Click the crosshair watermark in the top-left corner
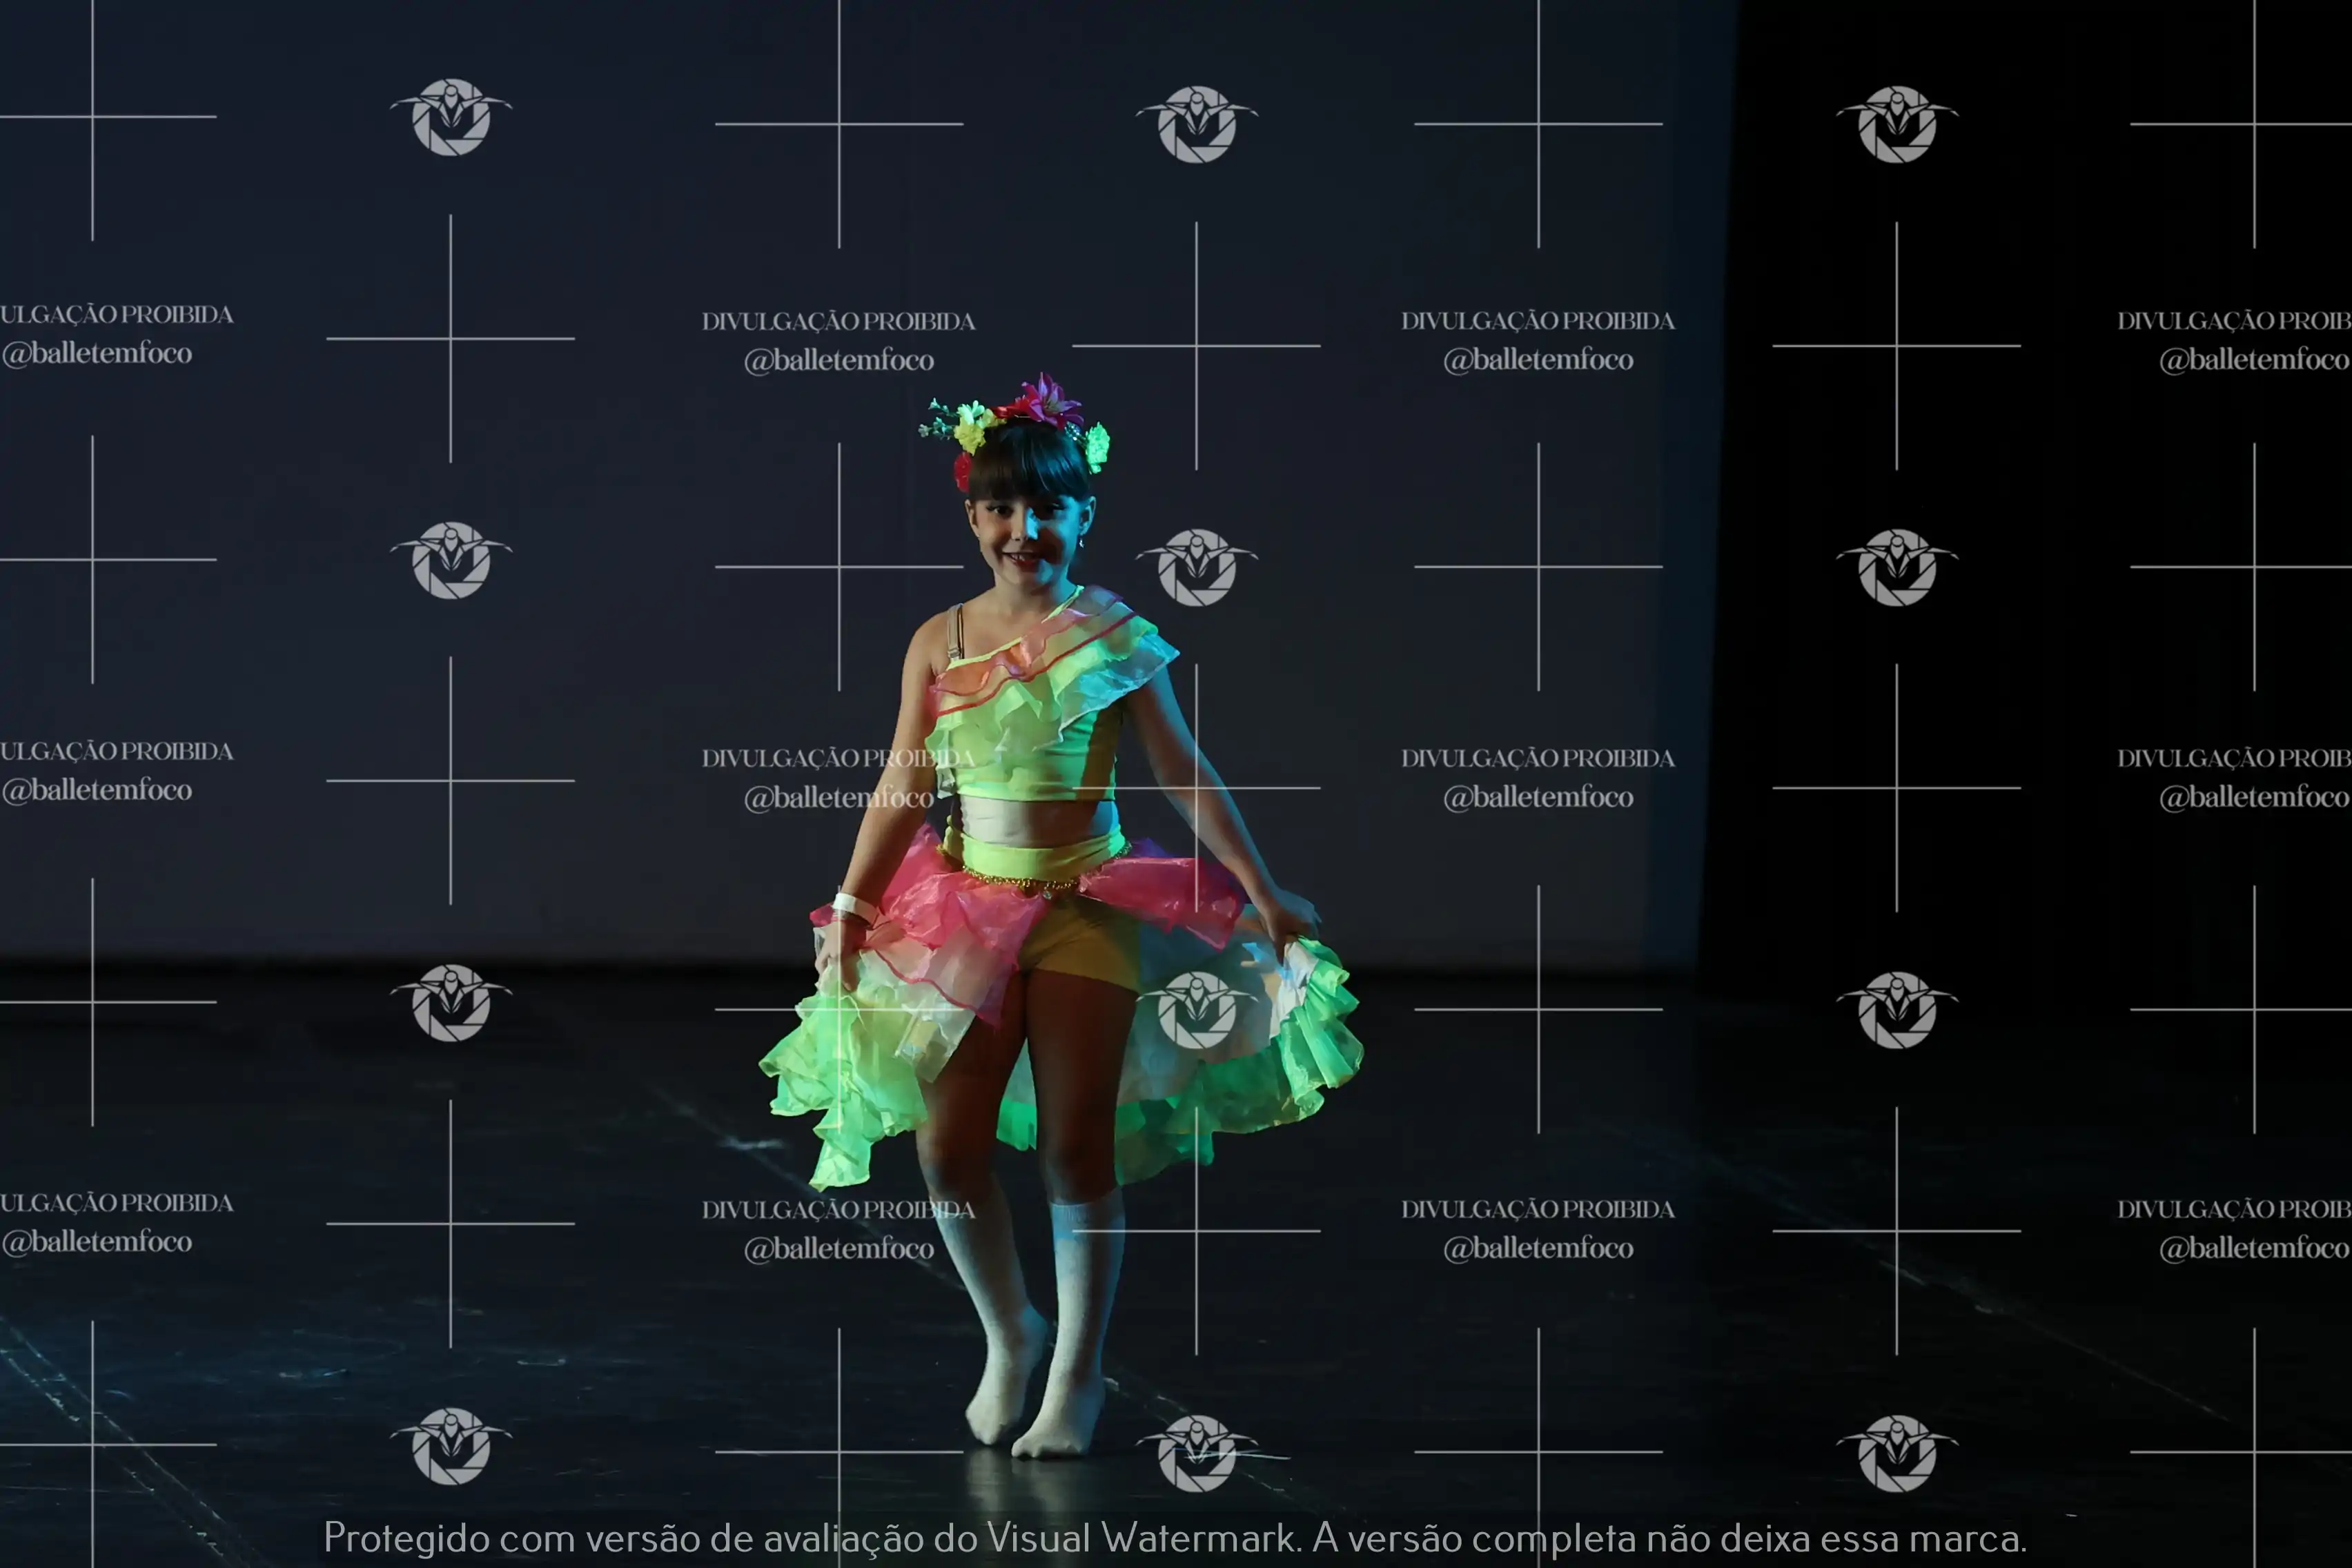The height and width of the screenshot is (1568, 2352). point(93,117)
